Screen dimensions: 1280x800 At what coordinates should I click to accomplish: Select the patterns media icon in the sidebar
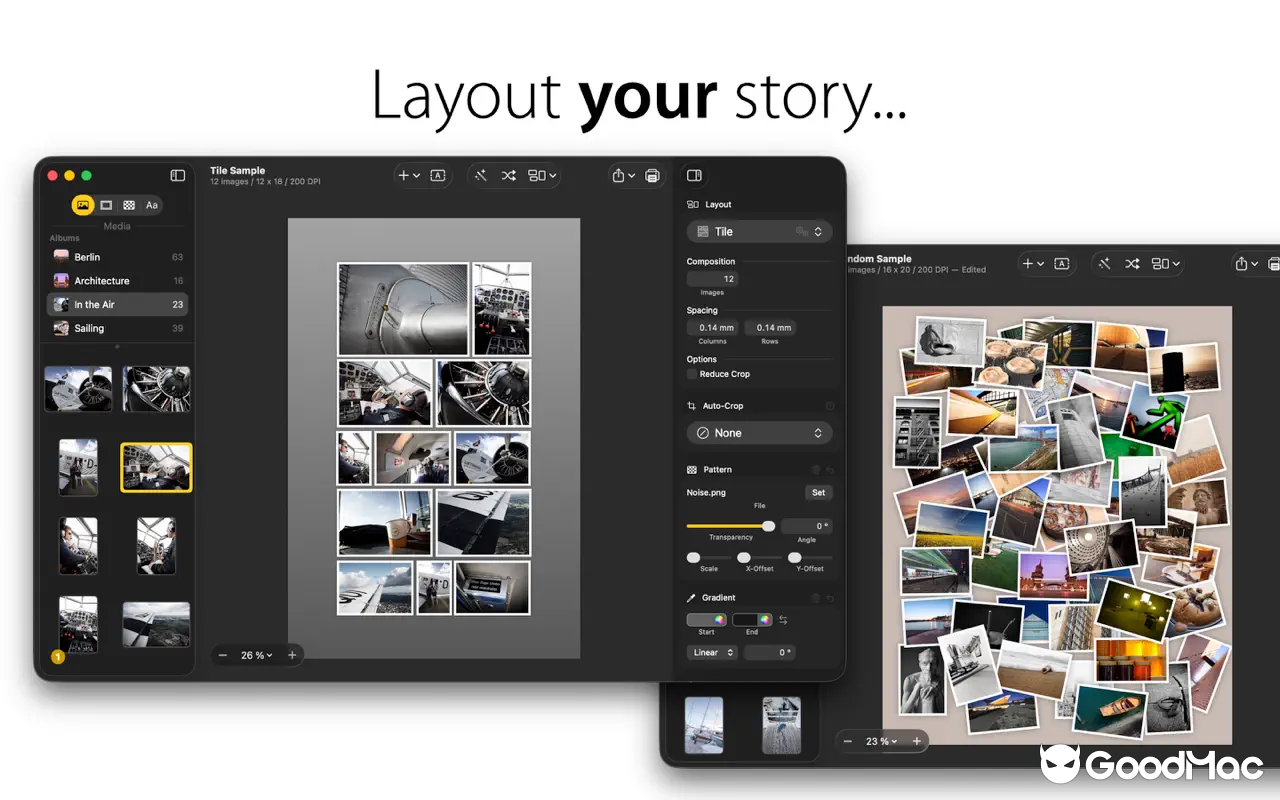[129, 205]
